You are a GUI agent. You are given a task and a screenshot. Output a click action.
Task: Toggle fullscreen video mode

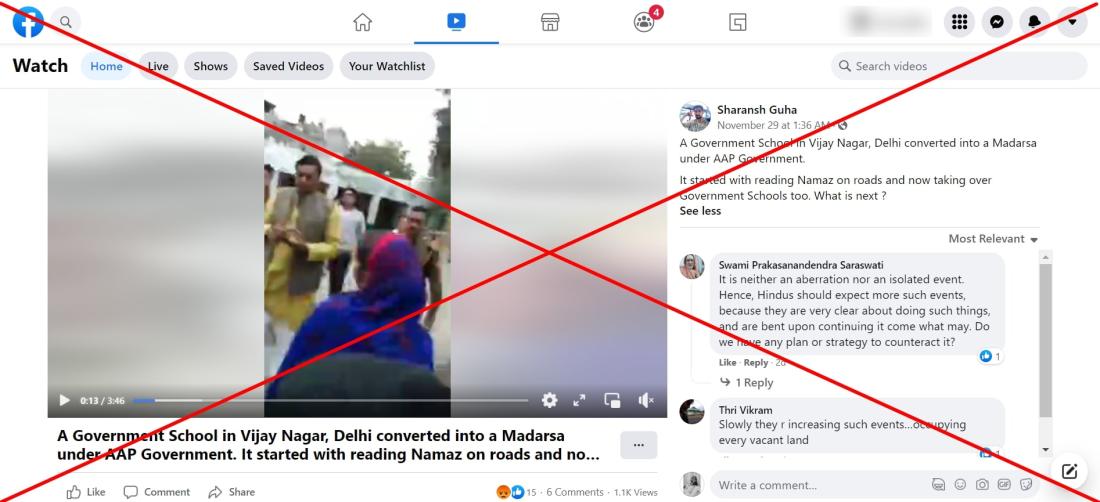tap(579, 400)
